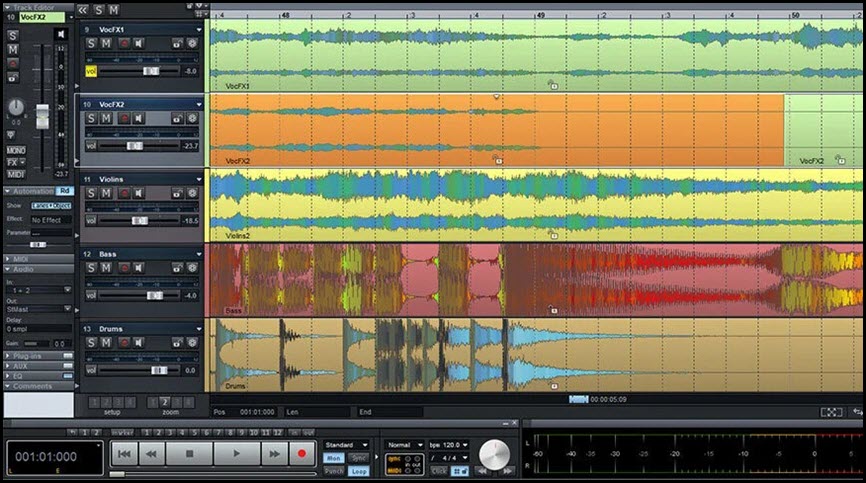Solo the VocFX1 track
The width and height of the screenshot is (866, 483).
(91, 44)
